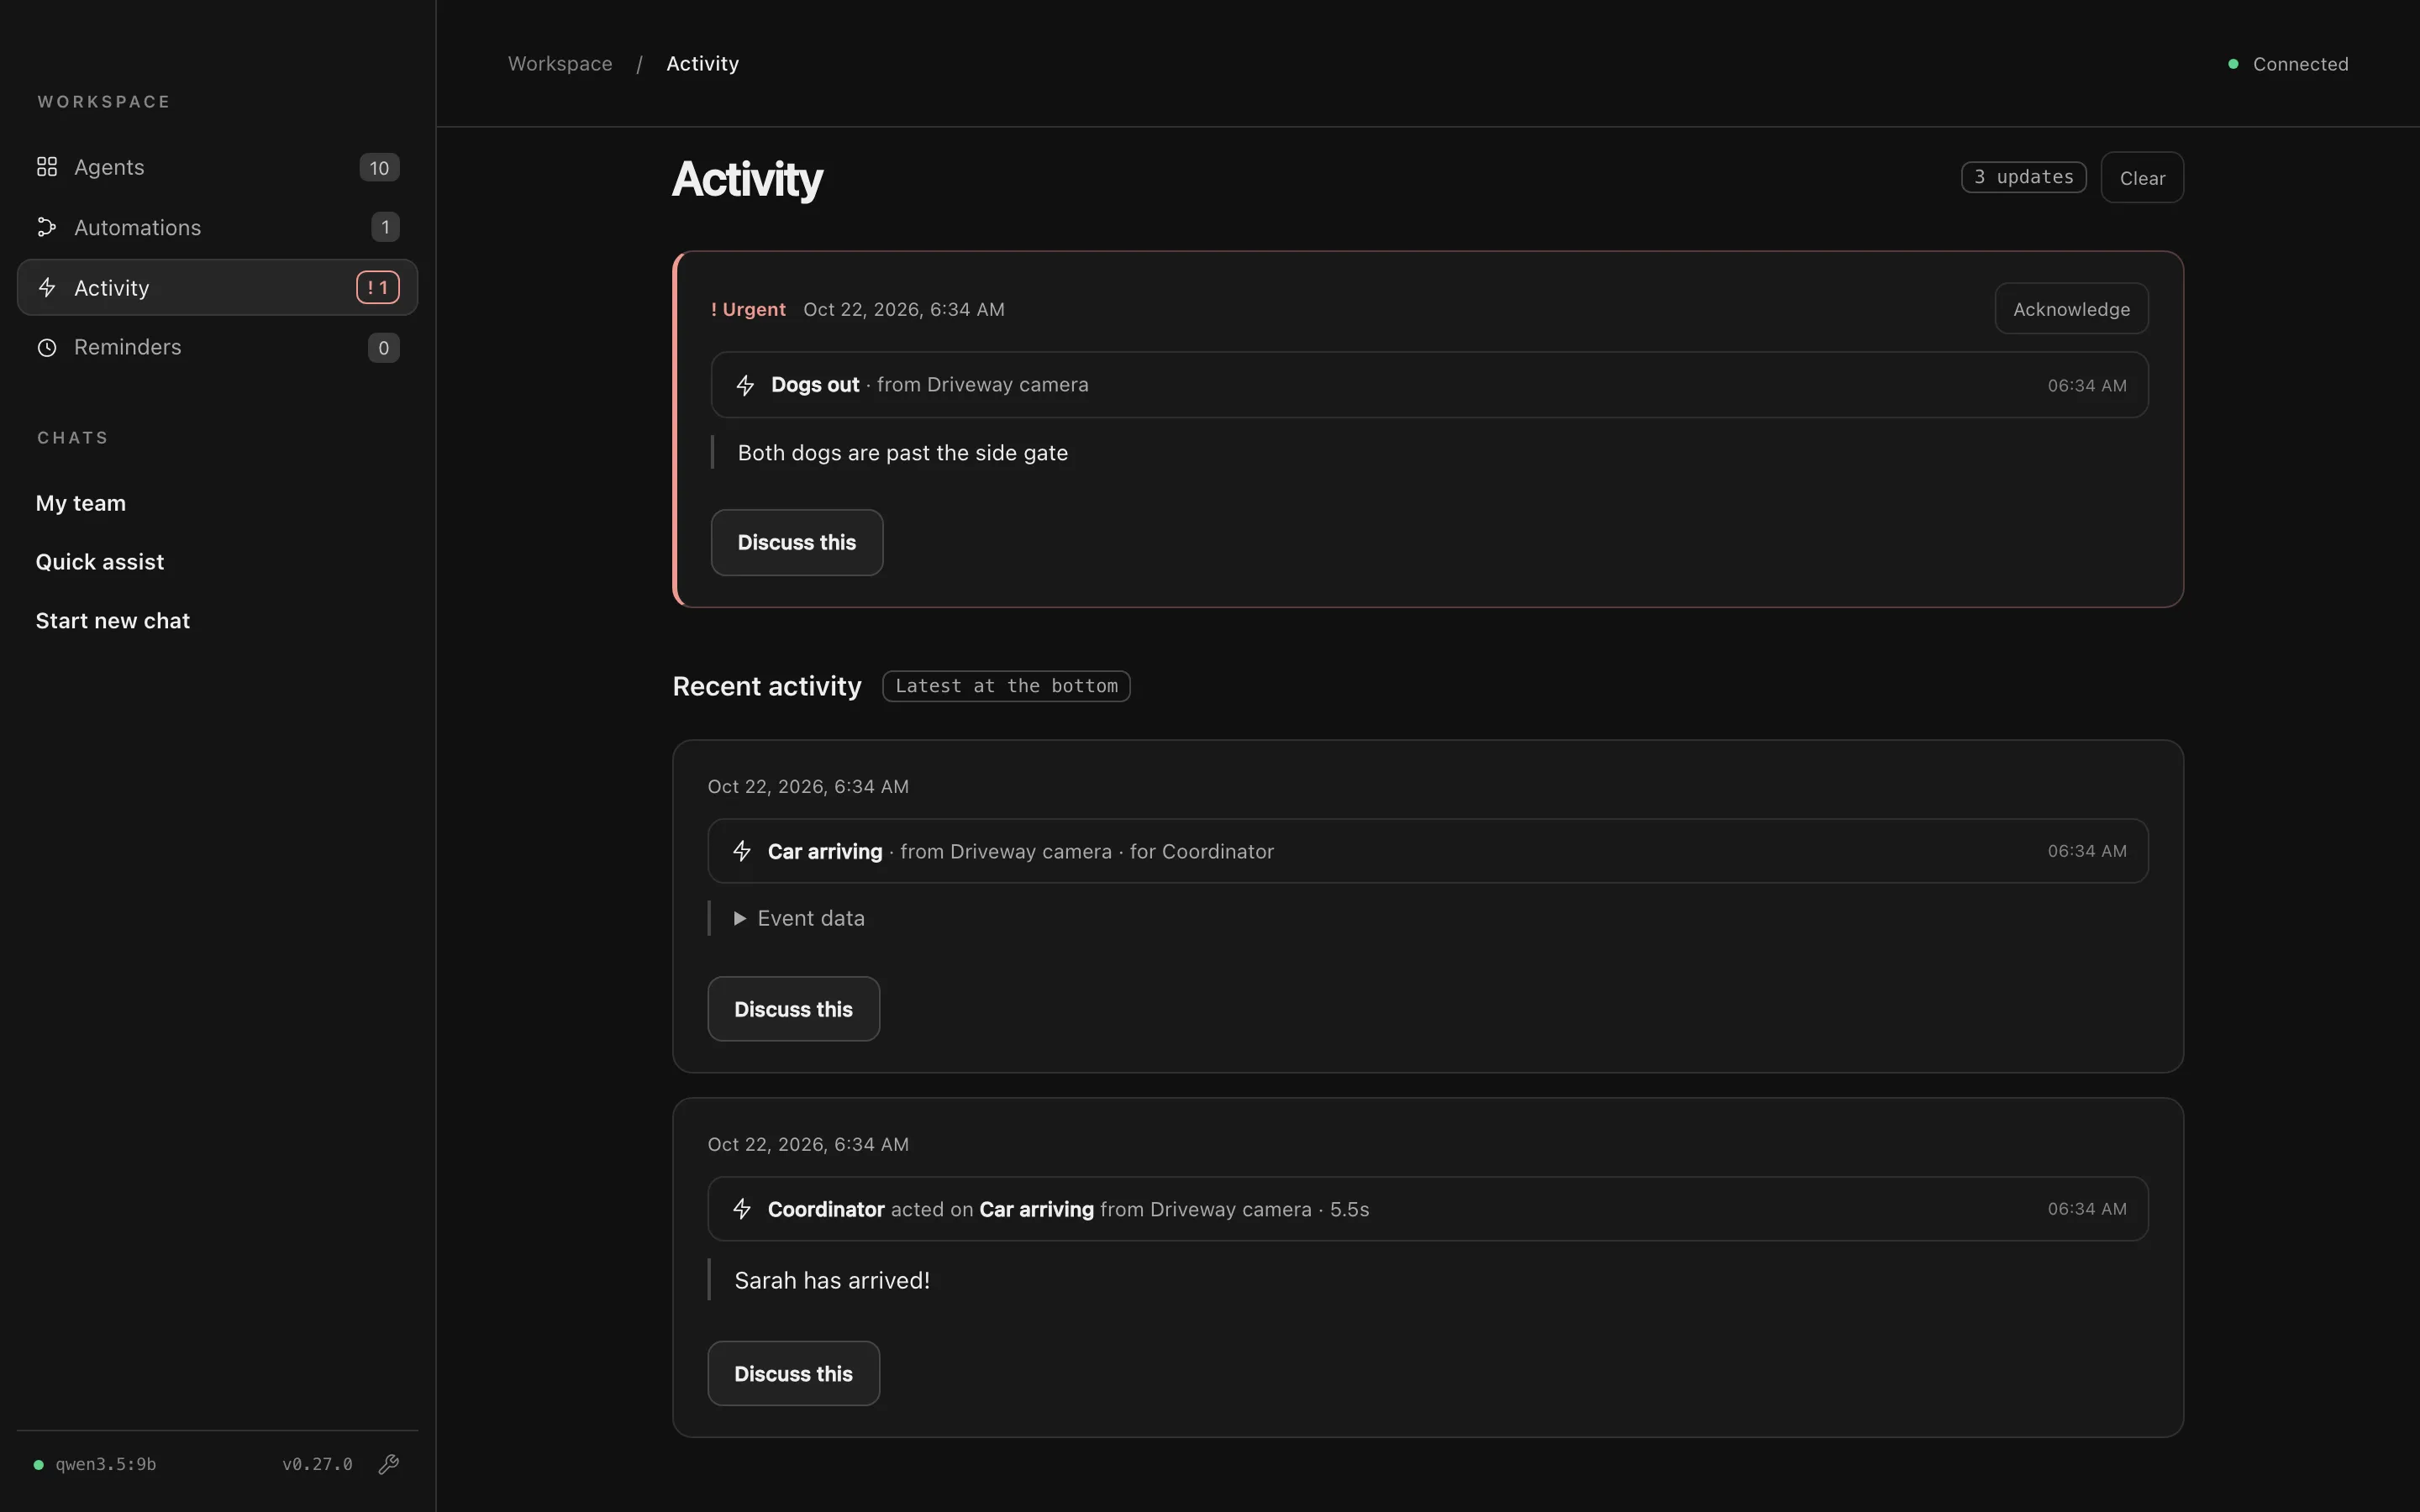Image resolution: width=2420 pixels, height=1512 pixels.
Task: Acknowledge the urgent Dogs out alert
Action: coord(2071,309)
